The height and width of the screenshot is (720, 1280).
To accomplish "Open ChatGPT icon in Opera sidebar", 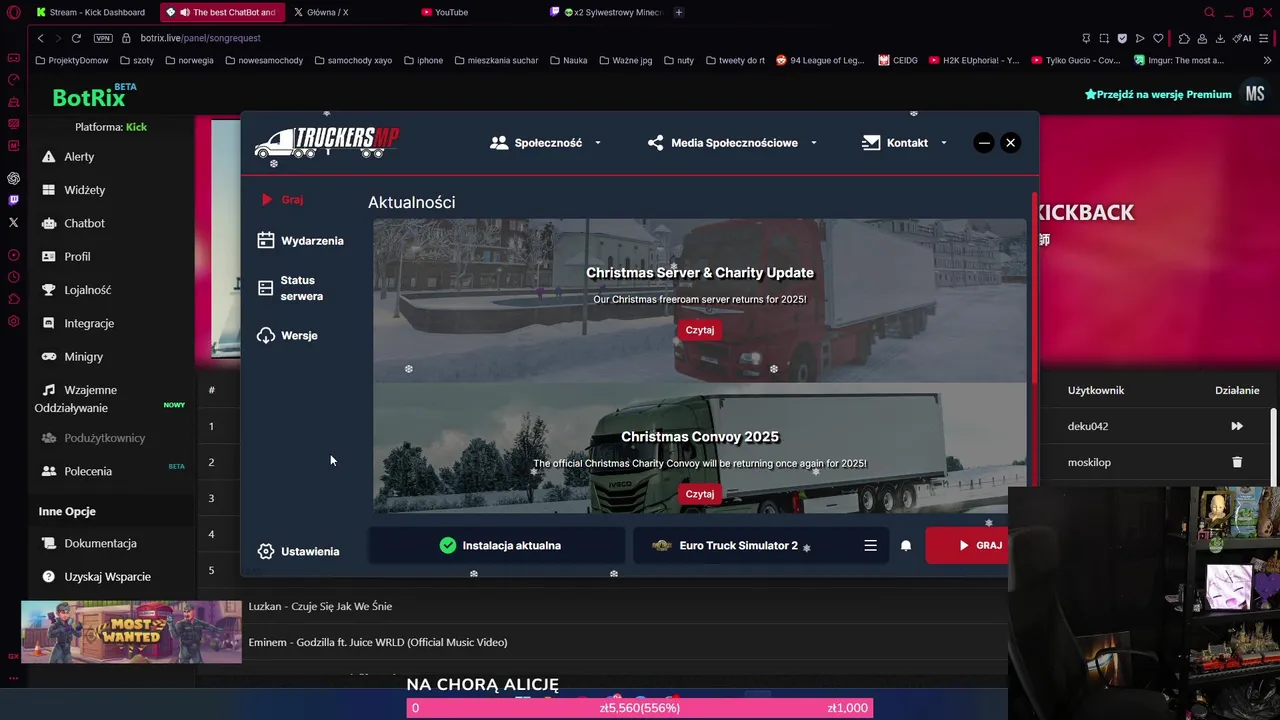I will pyautogui.click(x=13, y=178).
